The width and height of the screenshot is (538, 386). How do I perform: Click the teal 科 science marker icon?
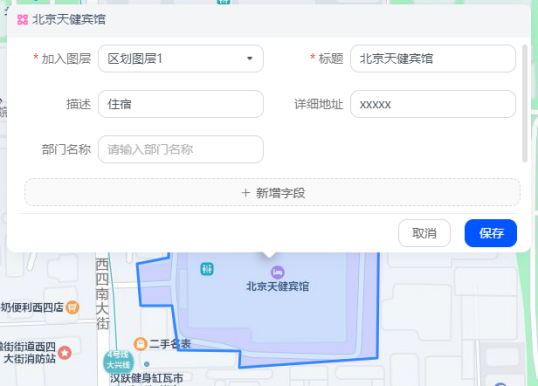[207, 269]
